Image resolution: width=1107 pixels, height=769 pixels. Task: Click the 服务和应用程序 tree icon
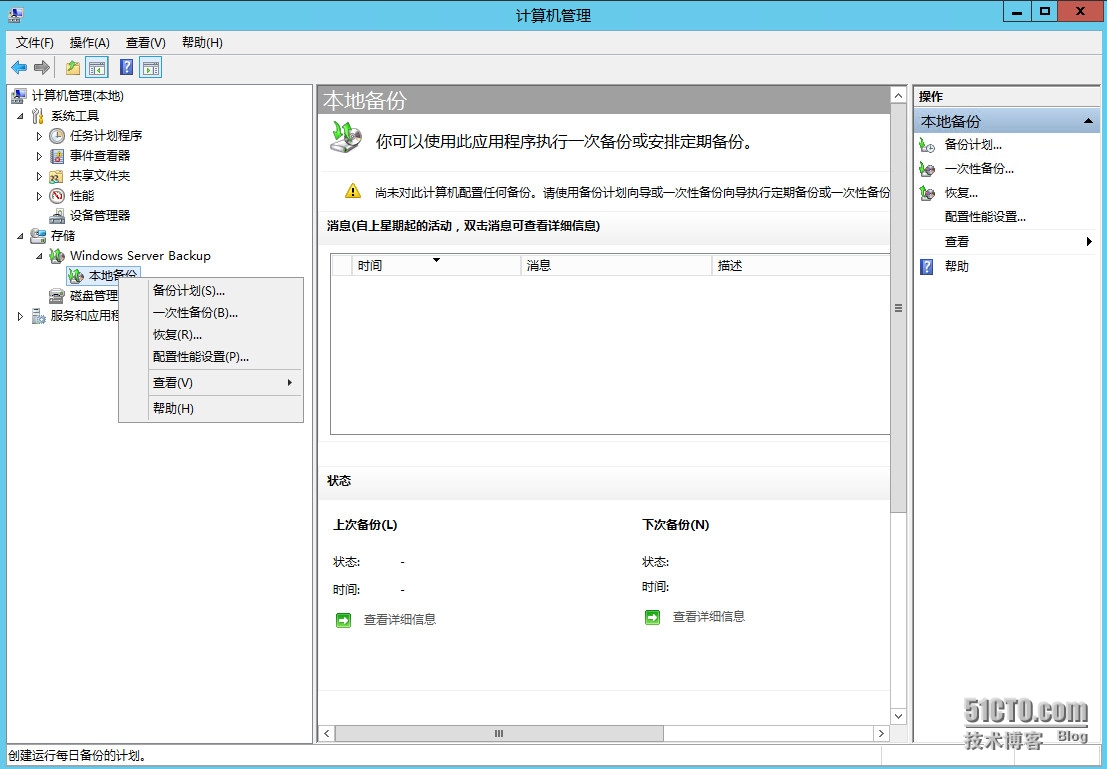[x=38, y=316]
